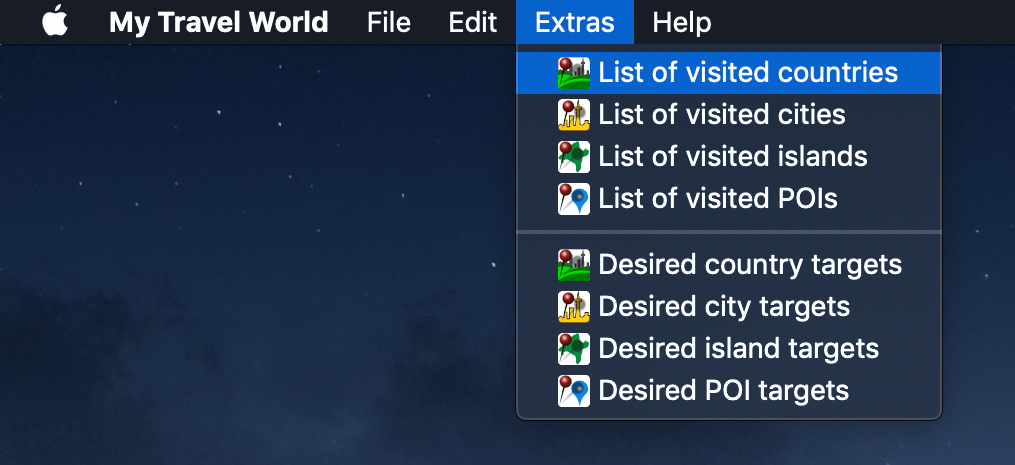Open the Help menu
Viewport: 1015px width, 465px height.
(x=682, y=22)
